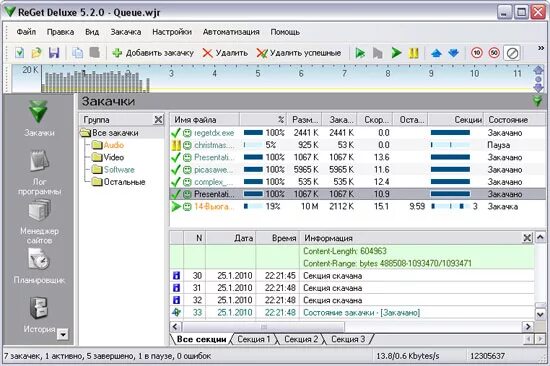550x366 pixels.
Task: Open Закачка menu
Action: point(126,32)
